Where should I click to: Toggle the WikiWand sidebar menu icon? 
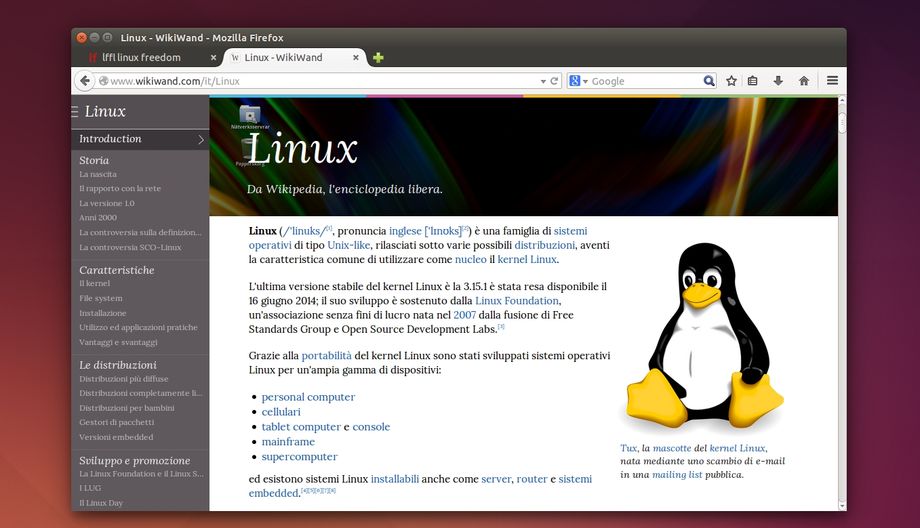(x=74, y=111)
